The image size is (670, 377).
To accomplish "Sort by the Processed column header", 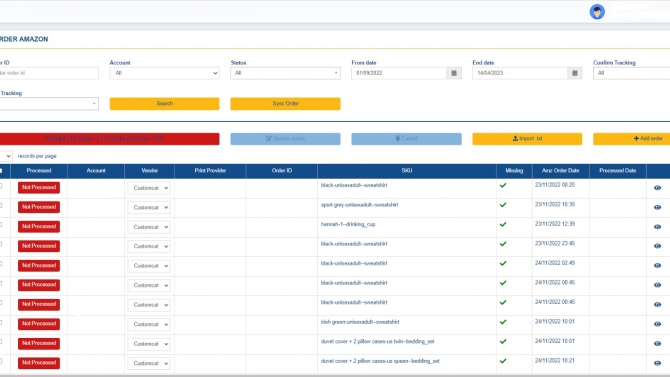I will pyautogui.click(x=39, y=171).
